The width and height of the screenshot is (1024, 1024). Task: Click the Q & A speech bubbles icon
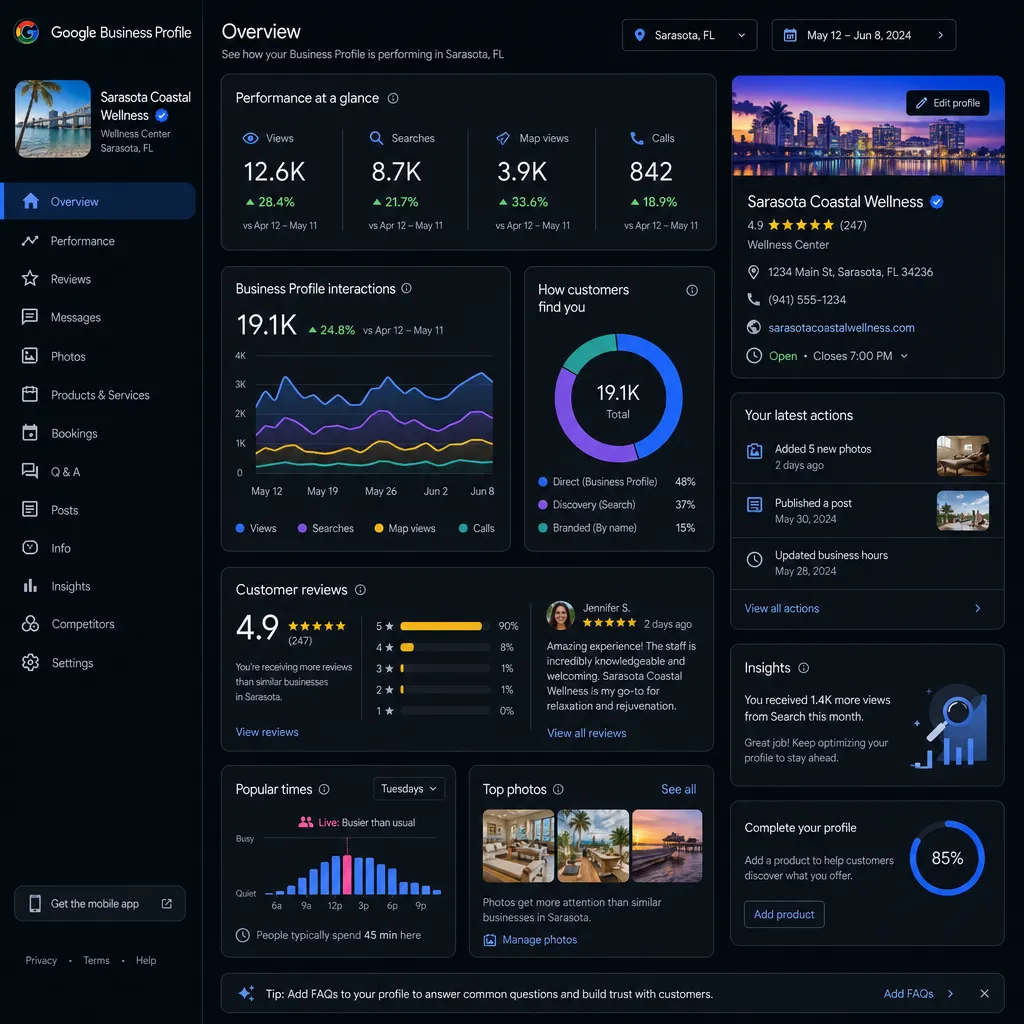[30, 471]
